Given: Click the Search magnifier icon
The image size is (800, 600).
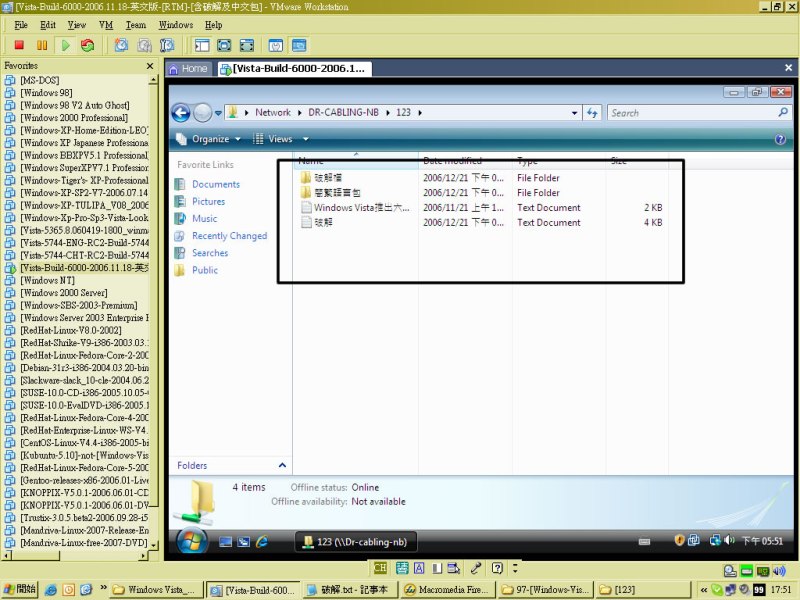Looking at the screenshot, I should click(783, 112).
